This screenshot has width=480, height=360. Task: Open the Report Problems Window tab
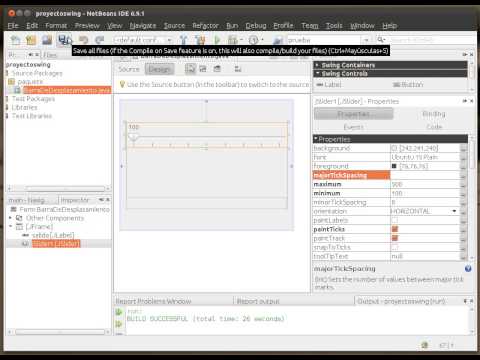pyautogui.click(x=153, y=301)
